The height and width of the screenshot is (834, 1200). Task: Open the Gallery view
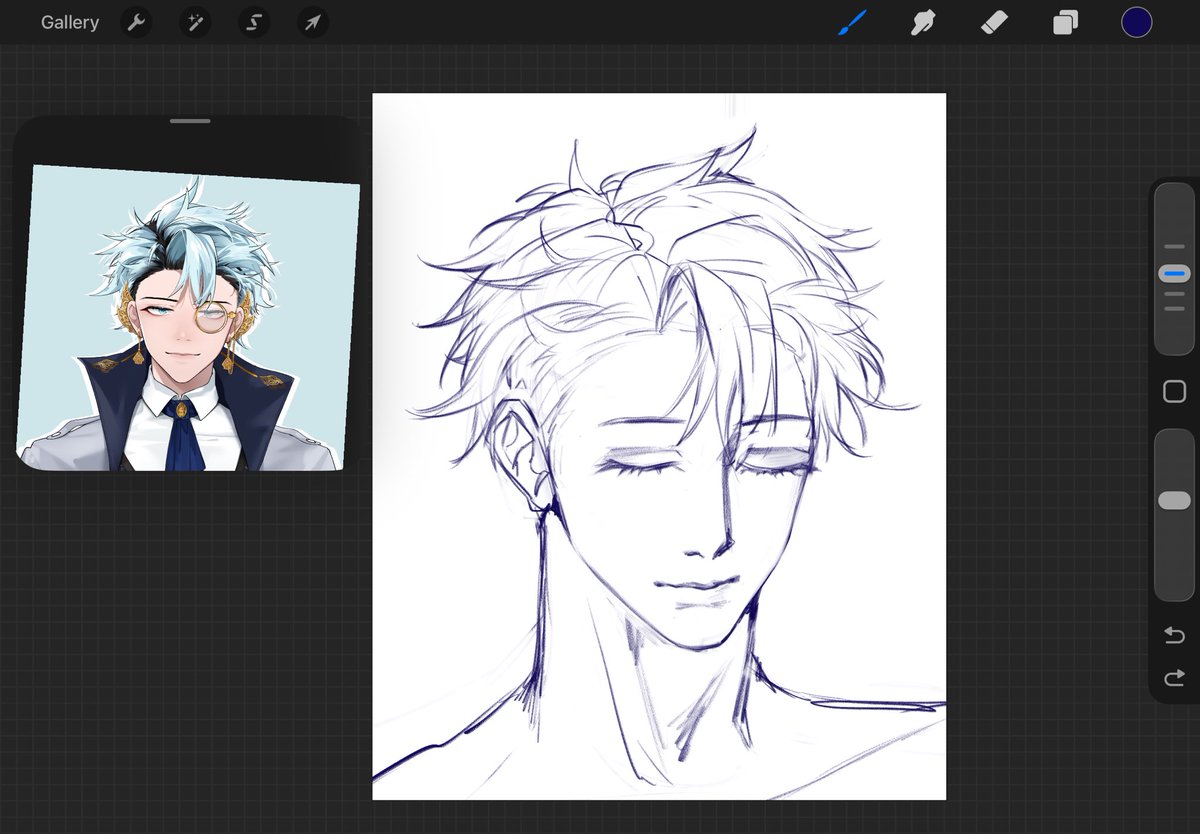coord(70,22)
